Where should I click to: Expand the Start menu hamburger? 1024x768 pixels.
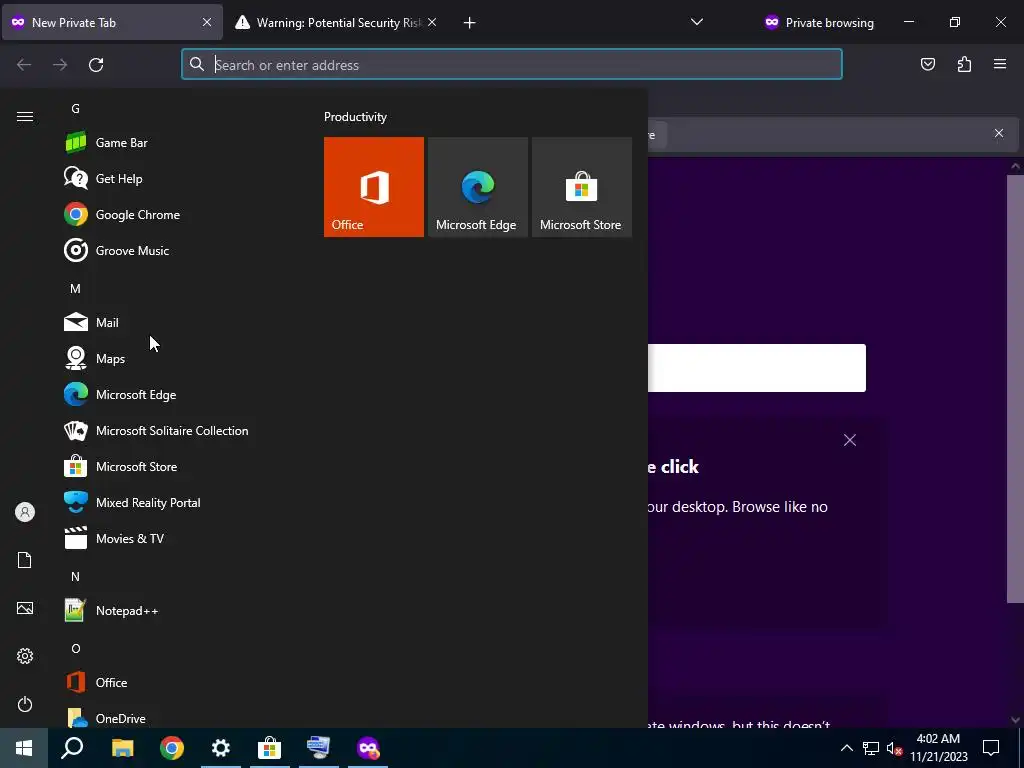pyautogui.click(x=25, y=116)
